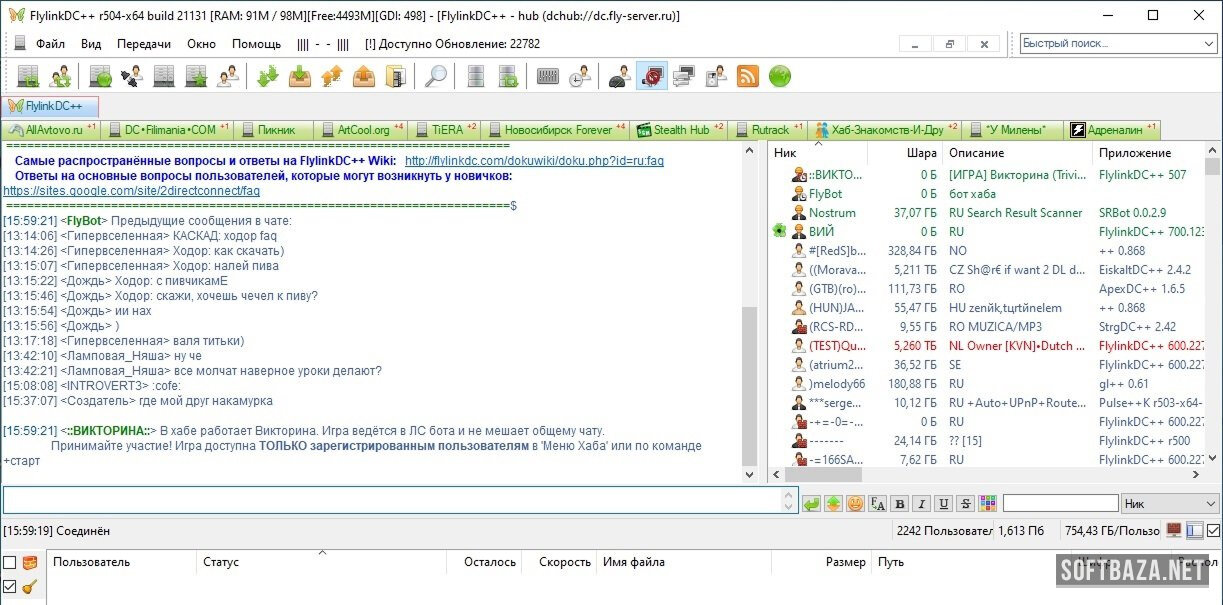This screenshot has width=1223, height=605.
Task: Send message with the green return arrow
Action: [811, 503]
